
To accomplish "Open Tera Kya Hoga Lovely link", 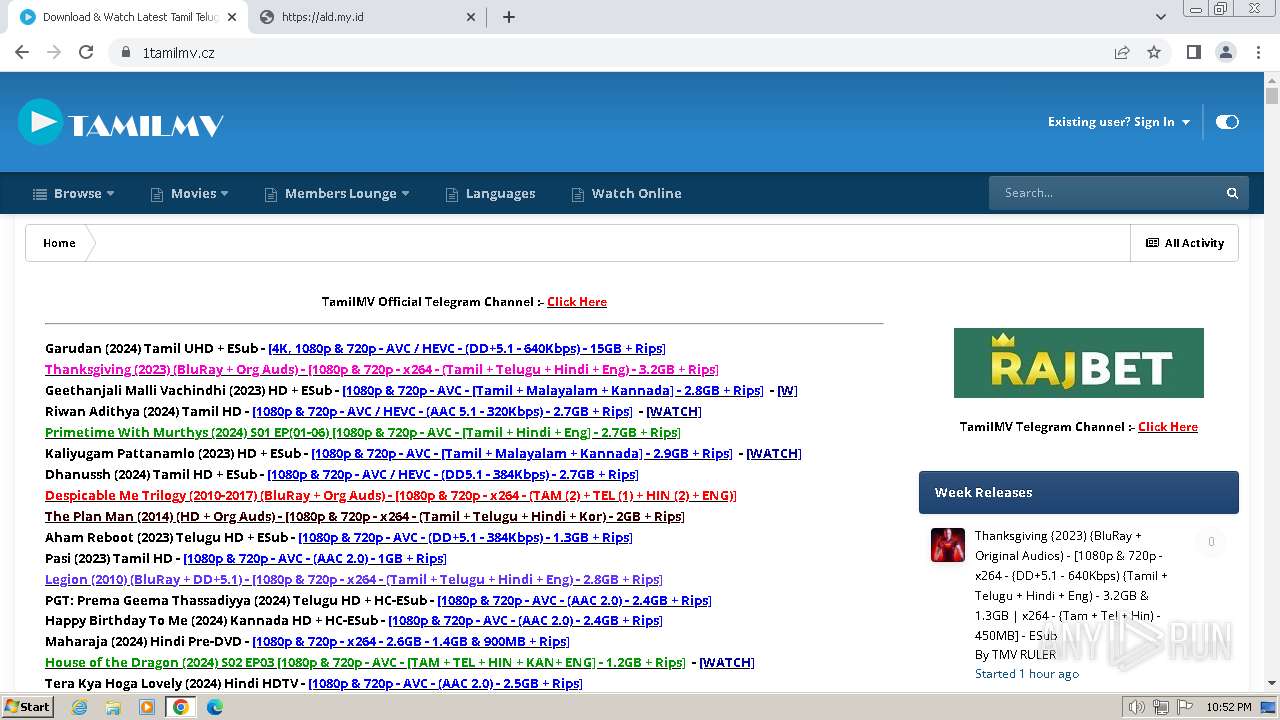I will click(x=445, y=684).
